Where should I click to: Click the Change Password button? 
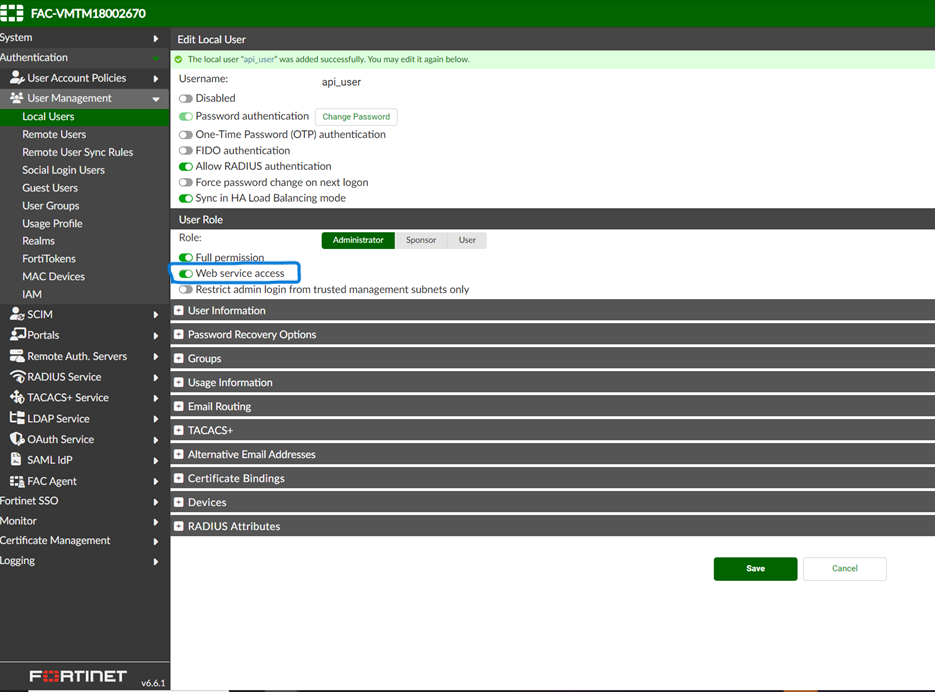pos(356,117)
